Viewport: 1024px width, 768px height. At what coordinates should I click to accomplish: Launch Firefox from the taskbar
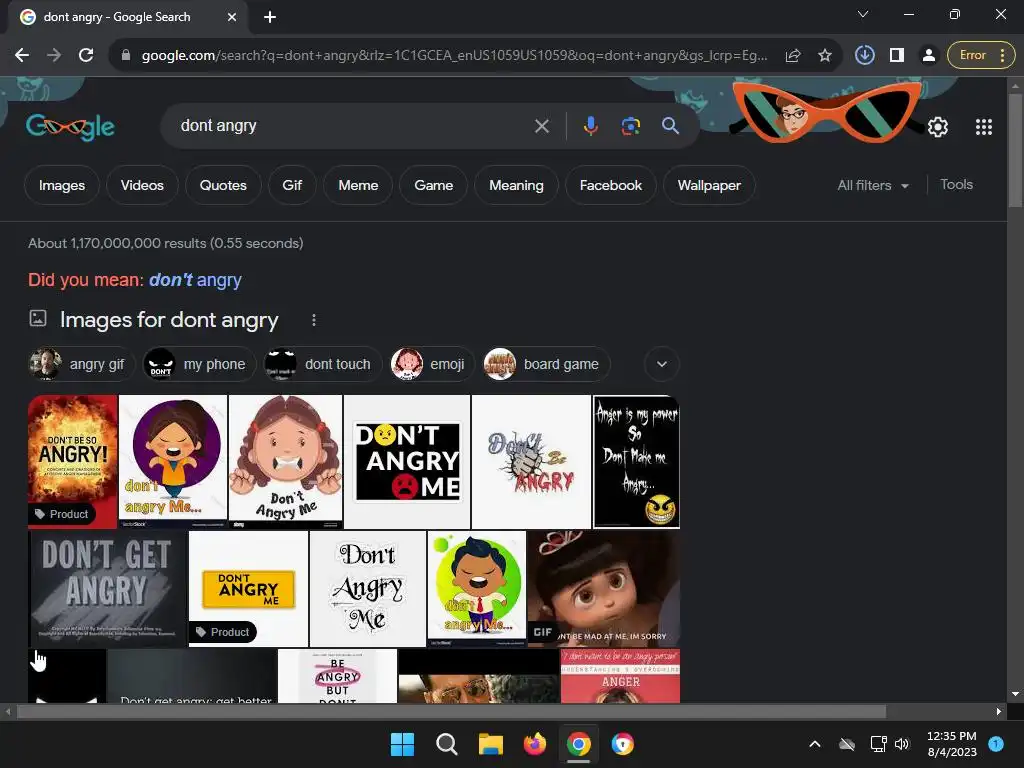[x=535, y=744]
